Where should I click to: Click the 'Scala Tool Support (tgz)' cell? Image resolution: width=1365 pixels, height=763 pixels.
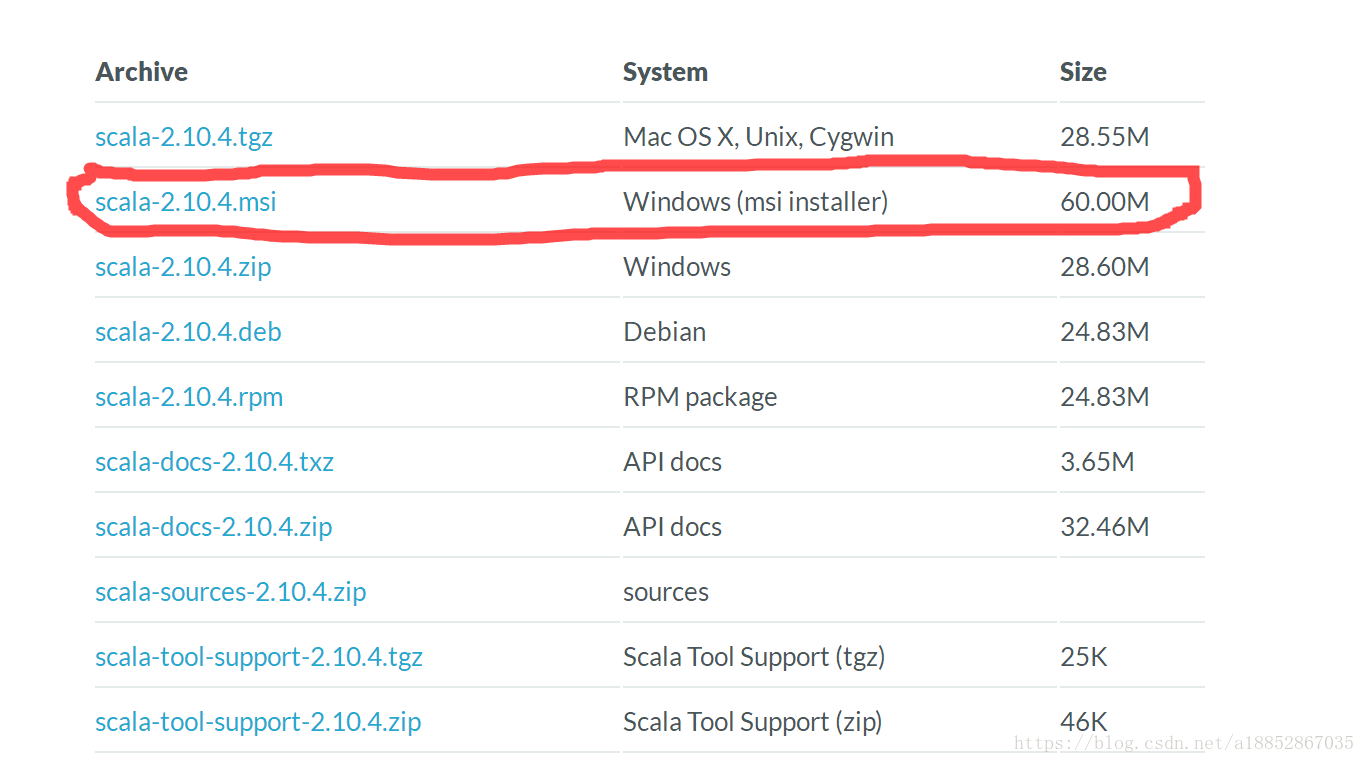754,657
